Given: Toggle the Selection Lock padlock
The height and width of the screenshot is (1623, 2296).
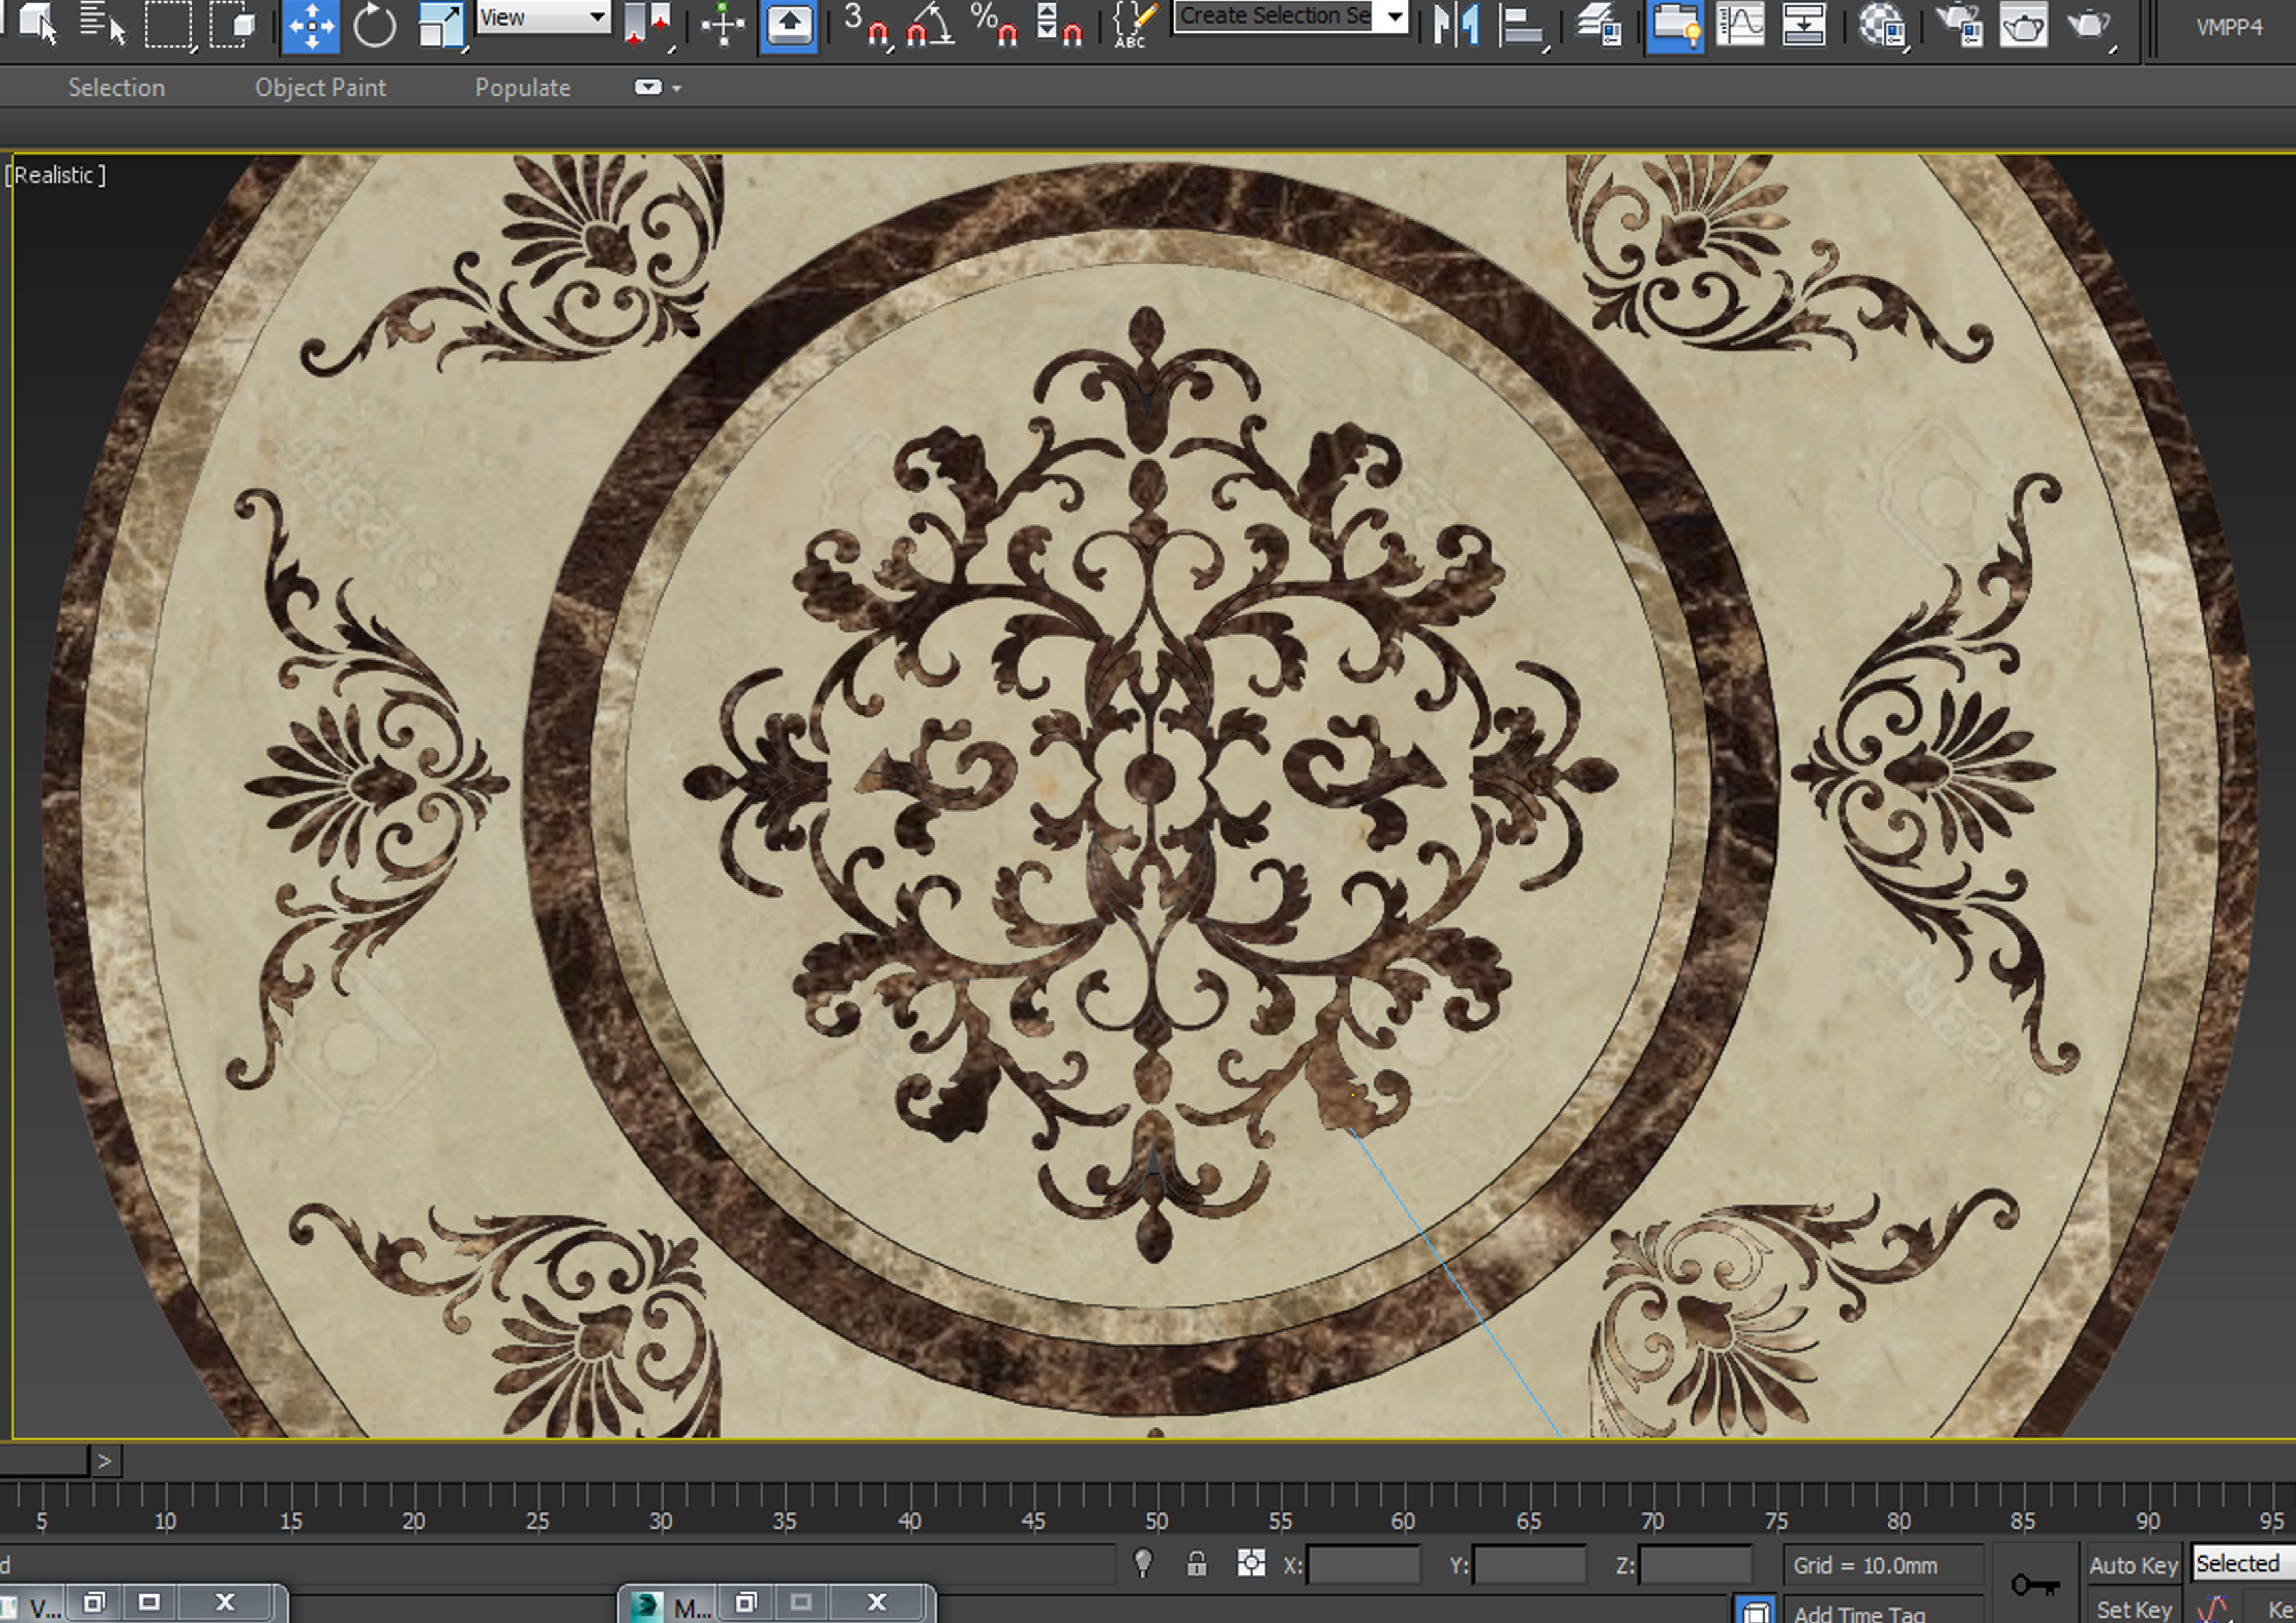Looking at the screenshot, I should pyautogui.click(x=1196, y=1564).
